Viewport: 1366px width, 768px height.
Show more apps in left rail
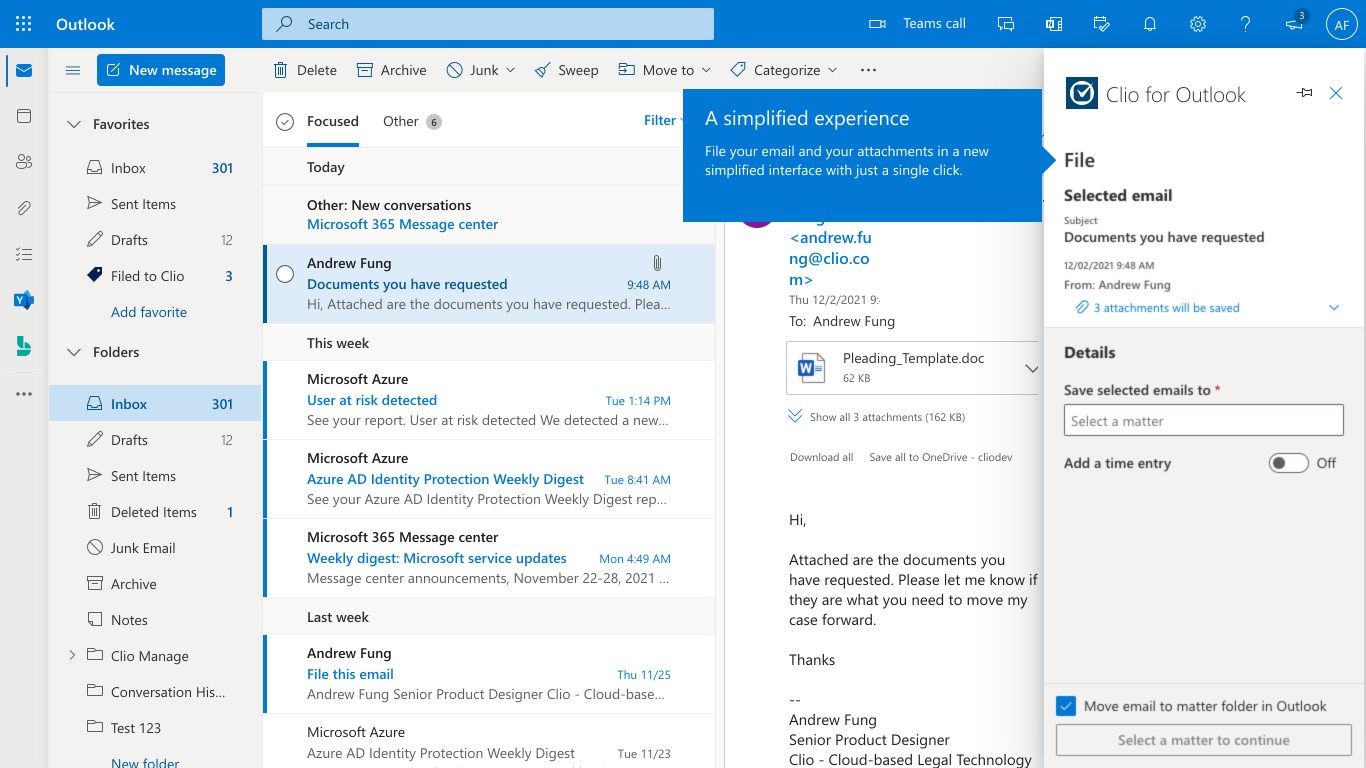pyautogui.click(x=24, y=394)
